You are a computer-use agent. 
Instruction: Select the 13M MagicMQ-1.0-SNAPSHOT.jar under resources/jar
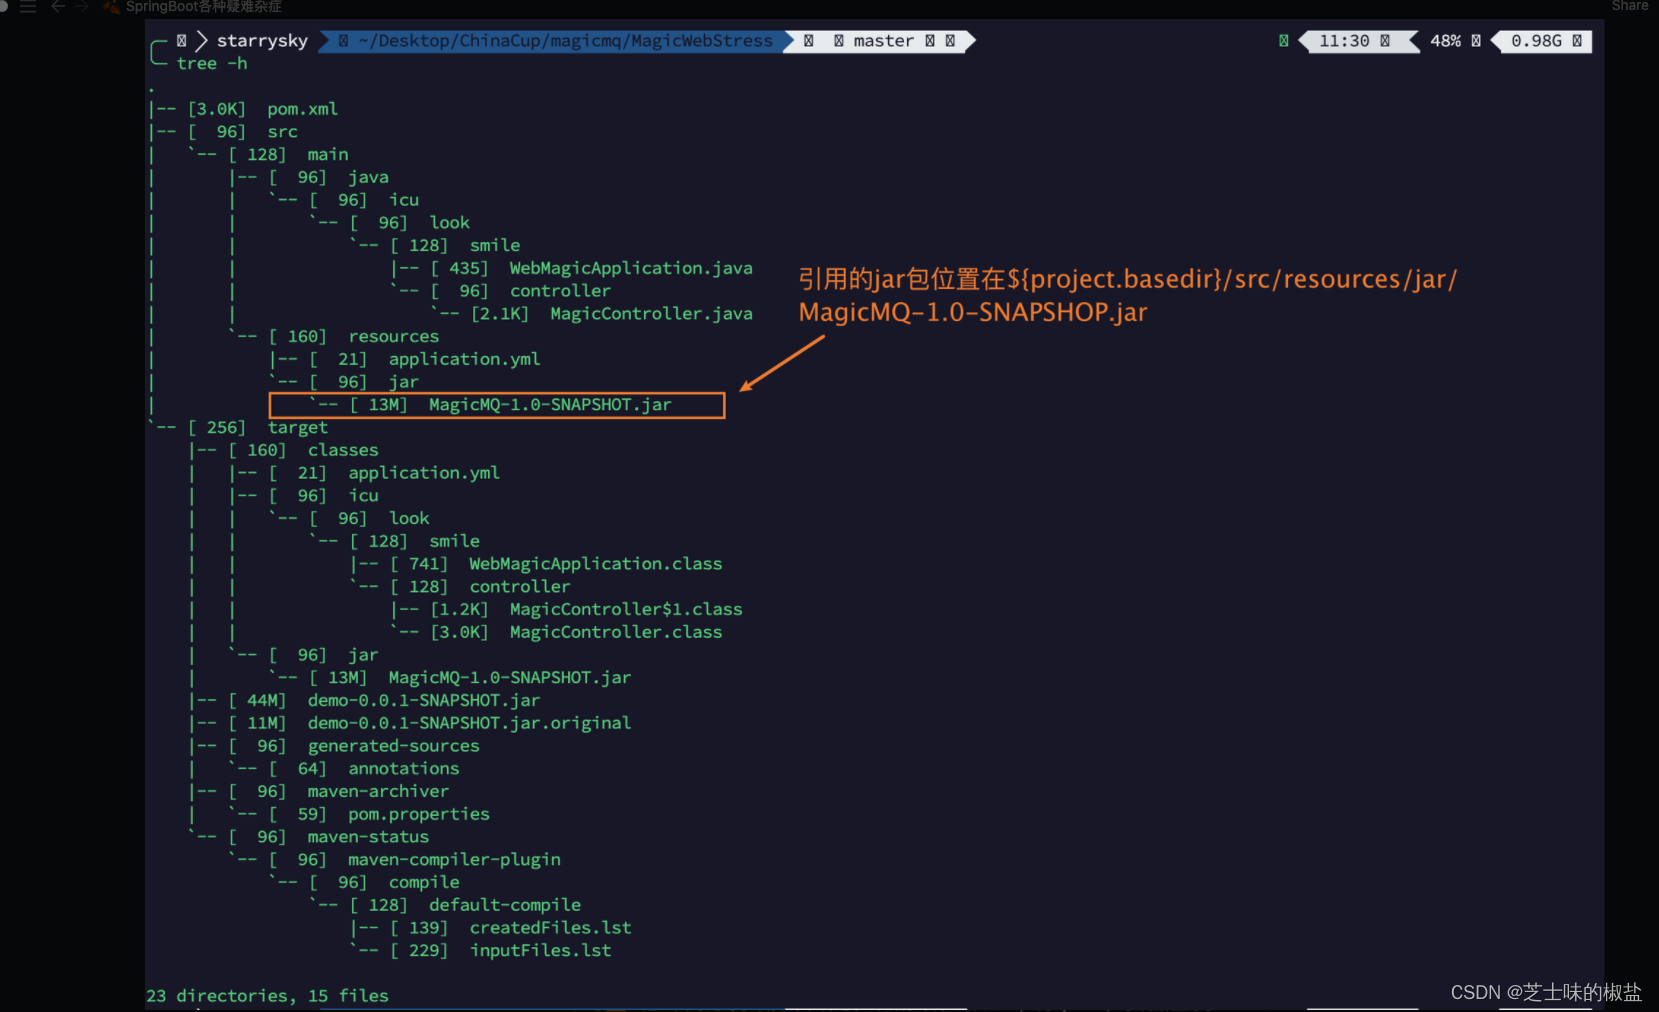(496, 405)
